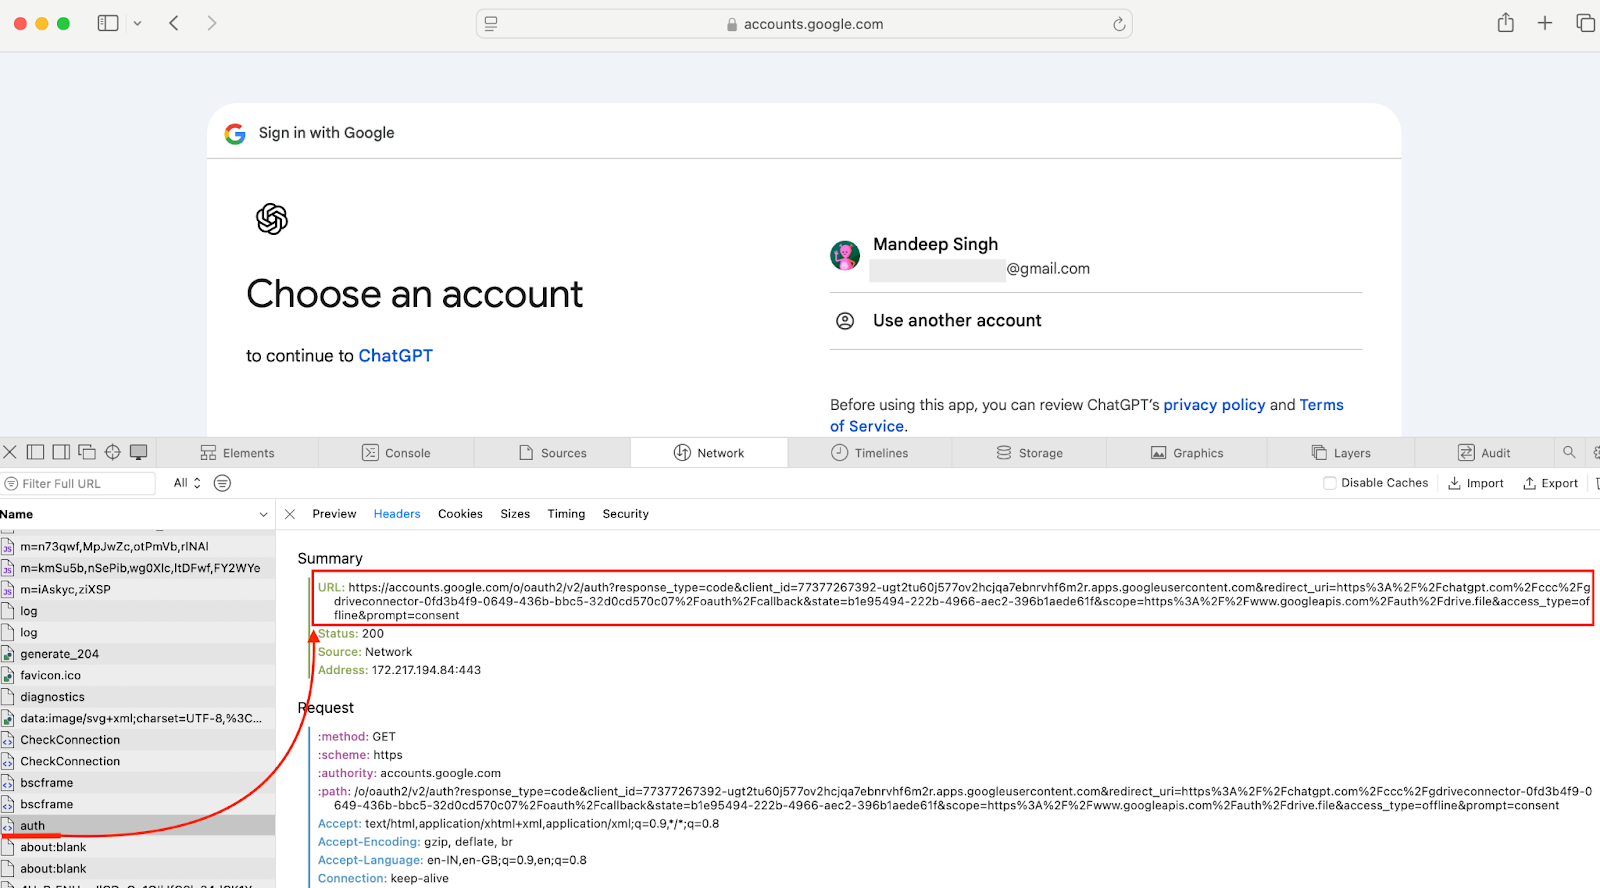Reload the accounts.google.com page
The width and height of the screenshot is (1600, 888).
[1119, 24]
